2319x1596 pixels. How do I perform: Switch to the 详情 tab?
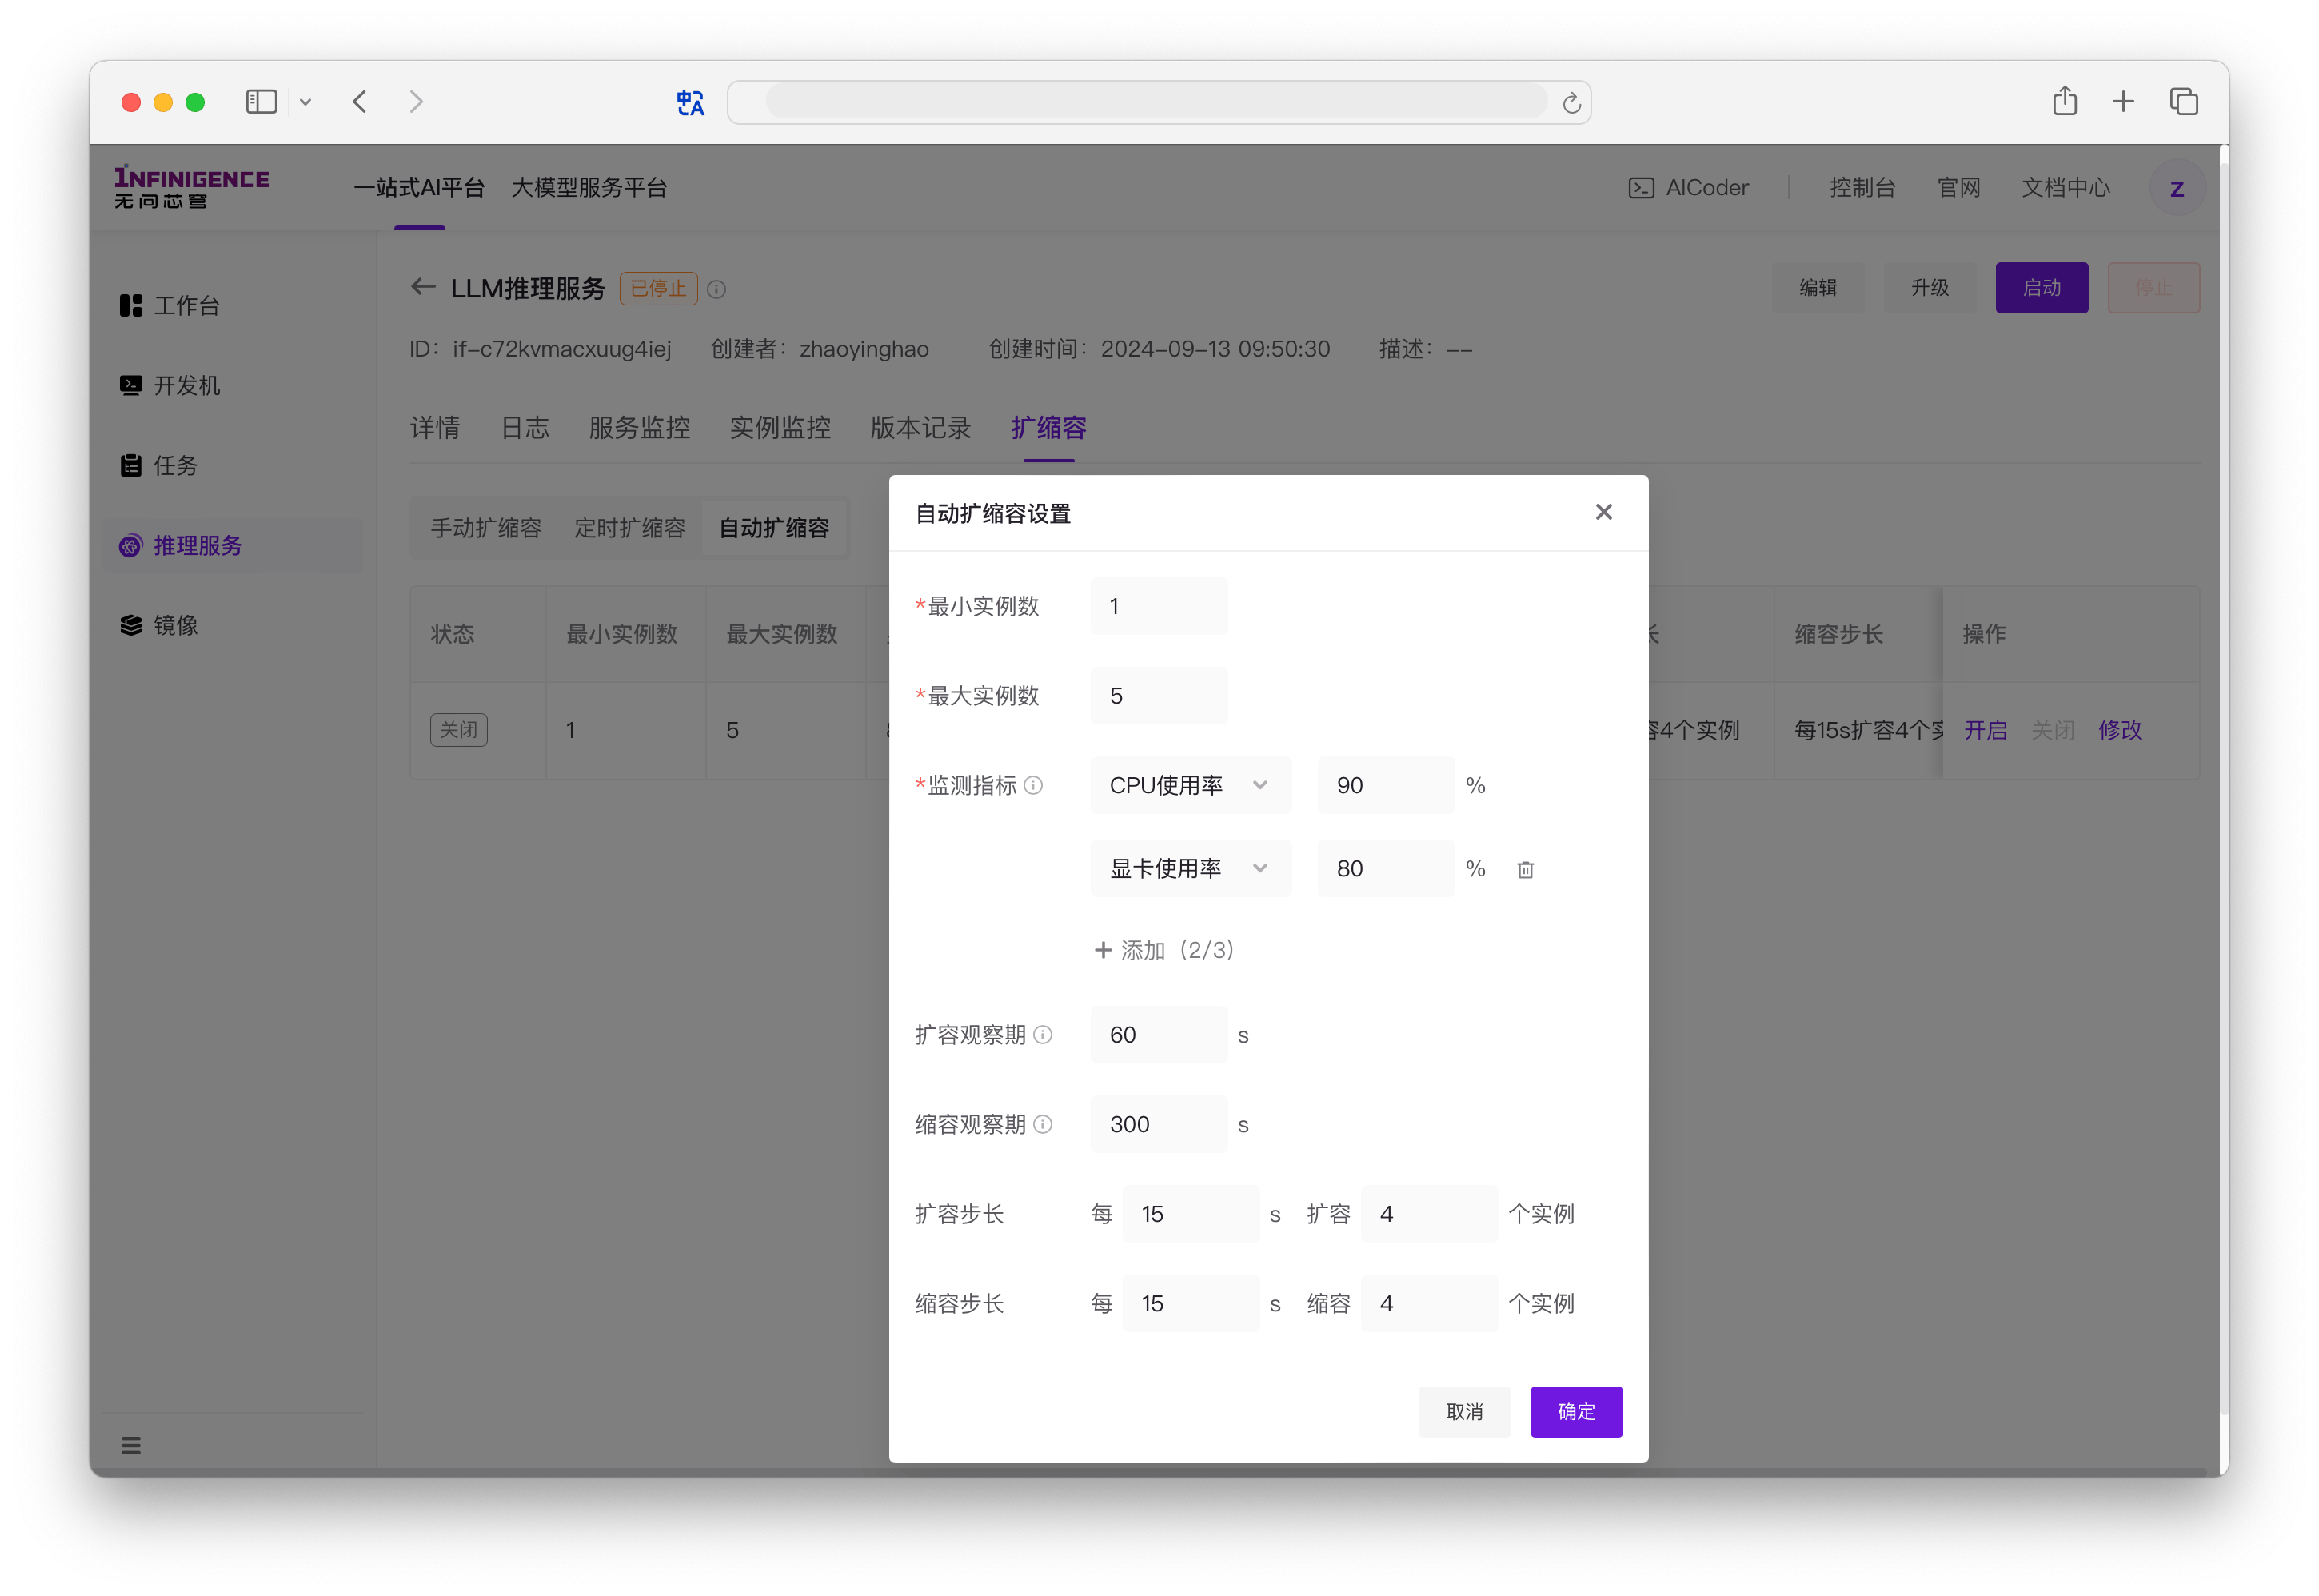(x=435, y=428)
